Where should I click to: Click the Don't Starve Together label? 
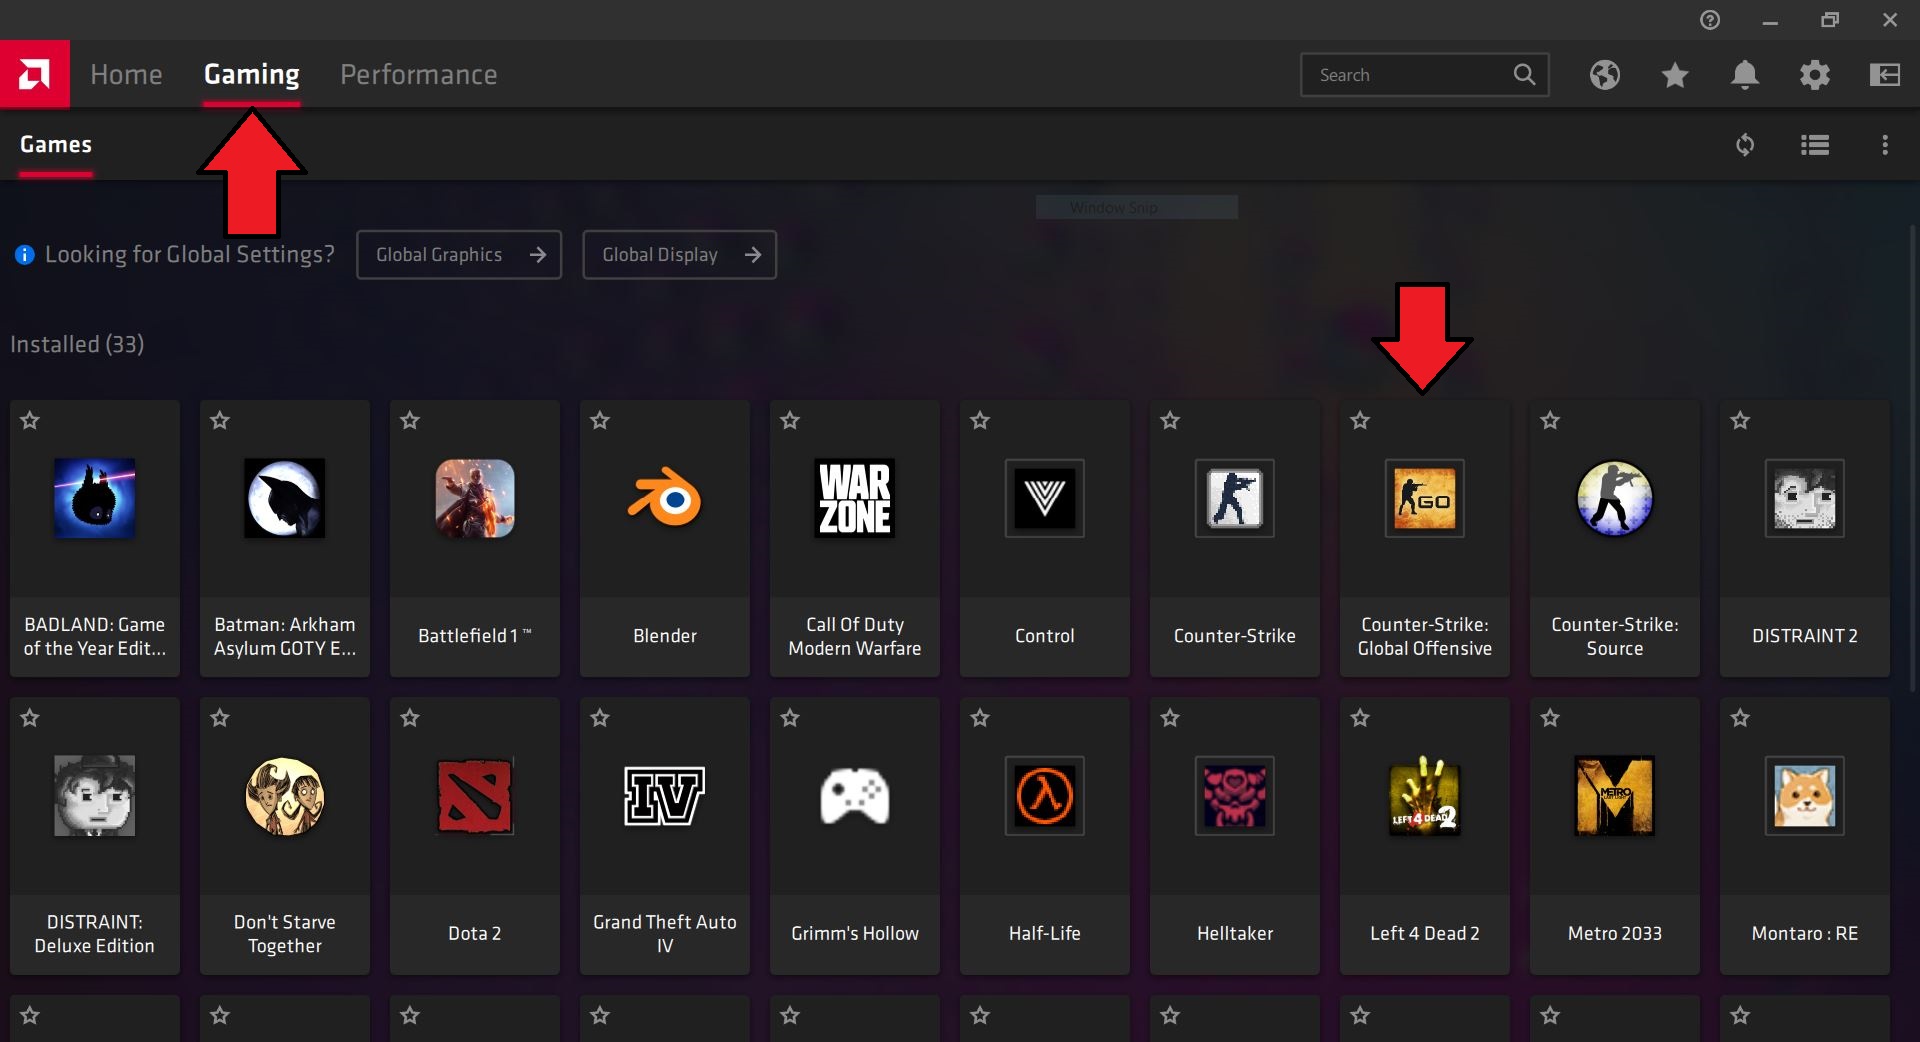coord(285,934)
